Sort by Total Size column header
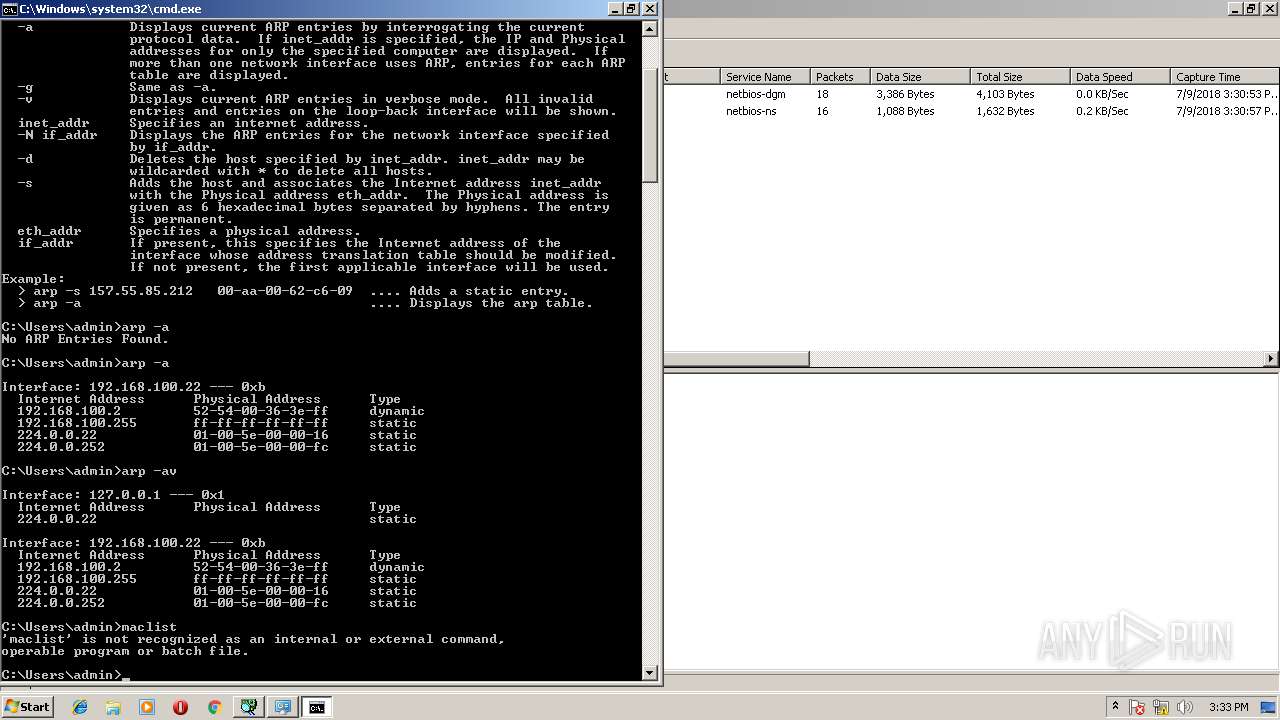Image resolution: width=1280 pixels, height=720 pixels. click(1020, 77)
